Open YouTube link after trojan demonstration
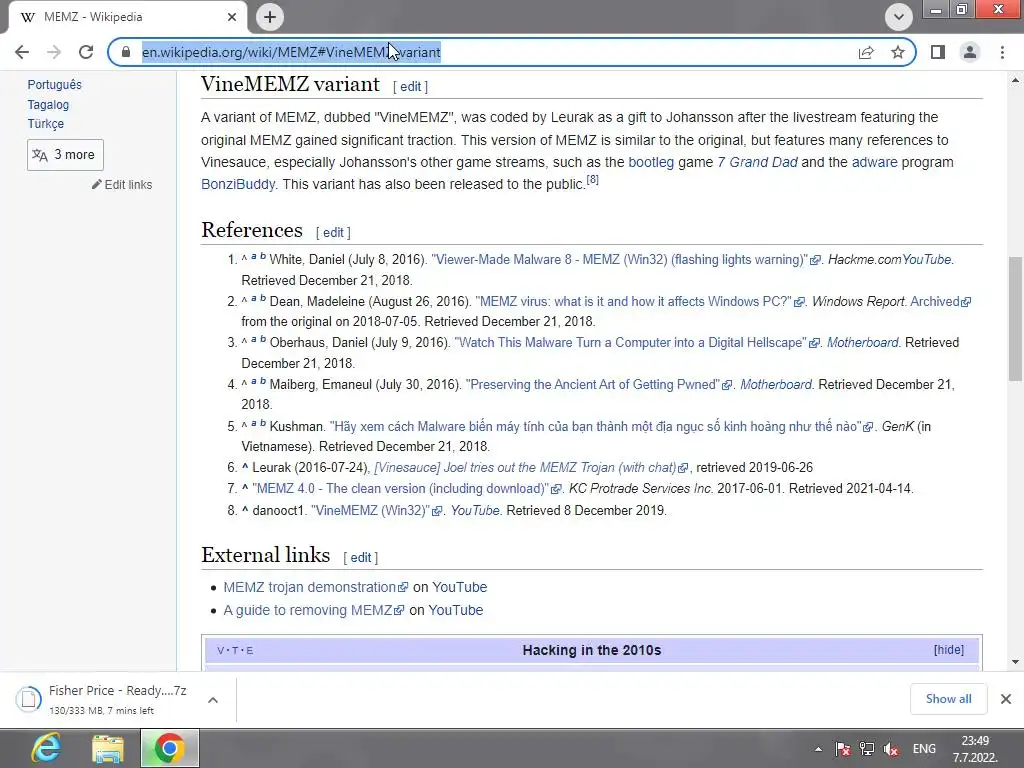The image size is (1024, 768). [x=460, y=587]
